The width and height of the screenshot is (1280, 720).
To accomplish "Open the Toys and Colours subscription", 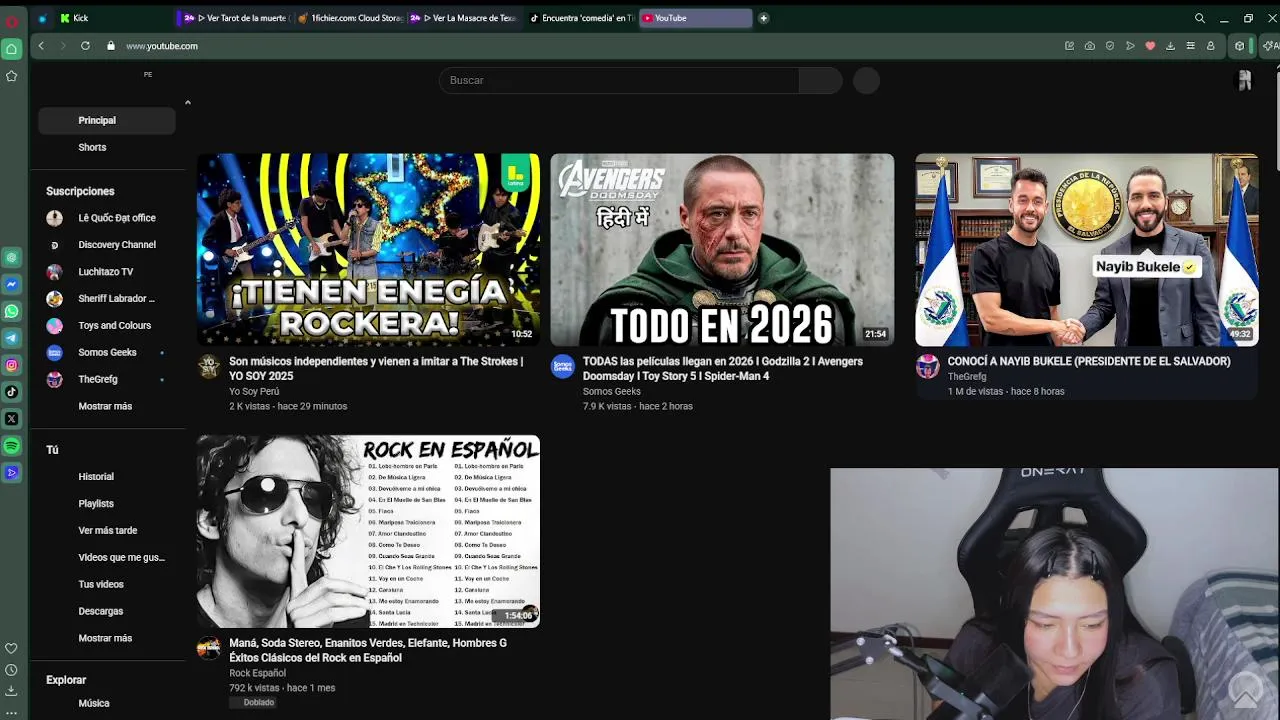I will [107, 326].
